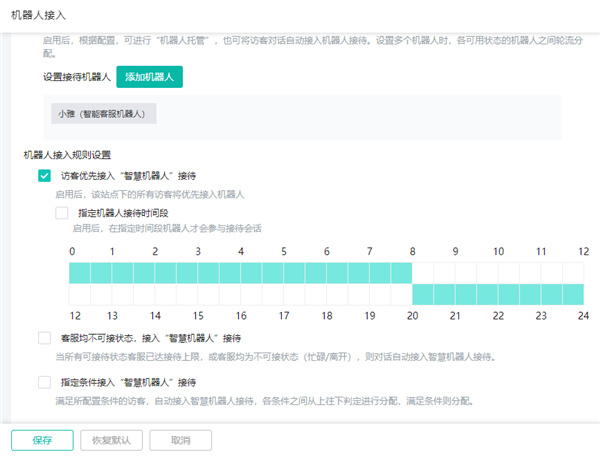The image size is (600, 456).
Task: Click the 添加机器人 button
Action: 150,77
